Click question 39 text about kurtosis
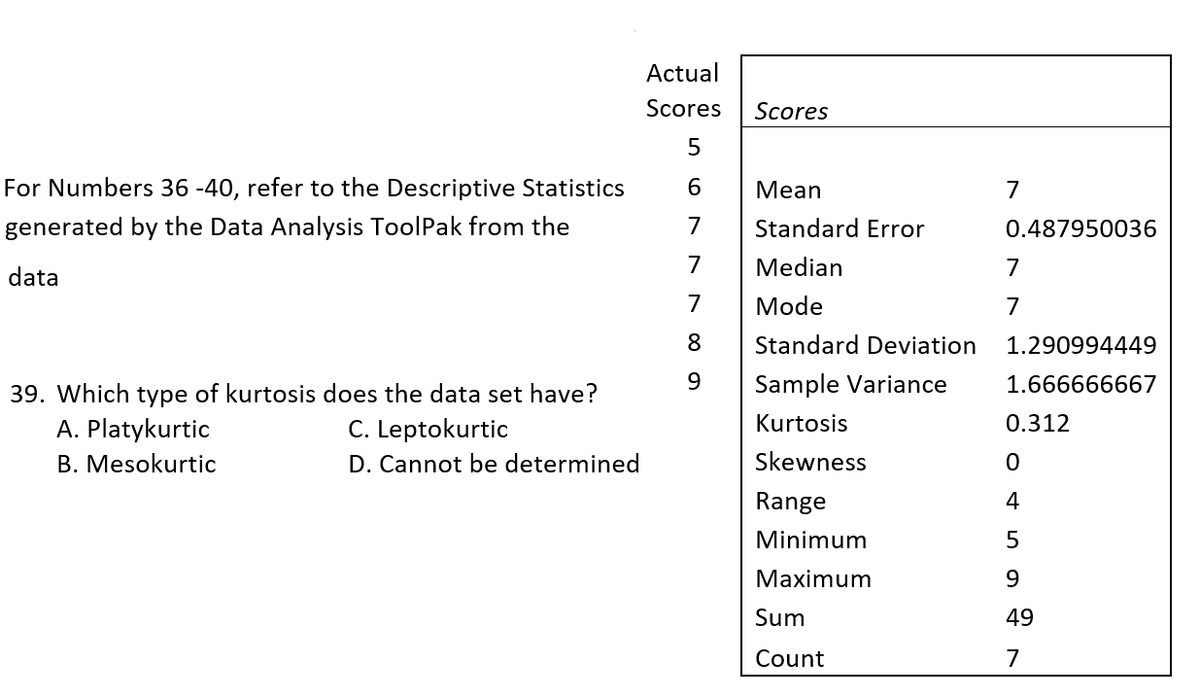Viewport: 1200px width, 697px height. [x=302, y=393]
